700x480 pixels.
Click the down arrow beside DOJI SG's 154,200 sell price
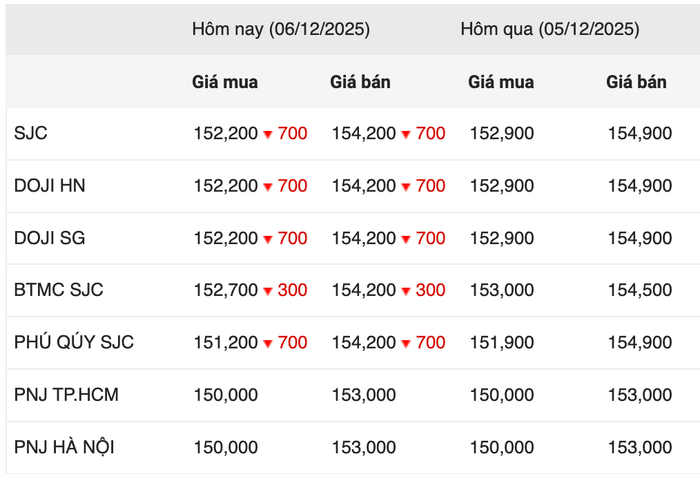pos(406,239)
